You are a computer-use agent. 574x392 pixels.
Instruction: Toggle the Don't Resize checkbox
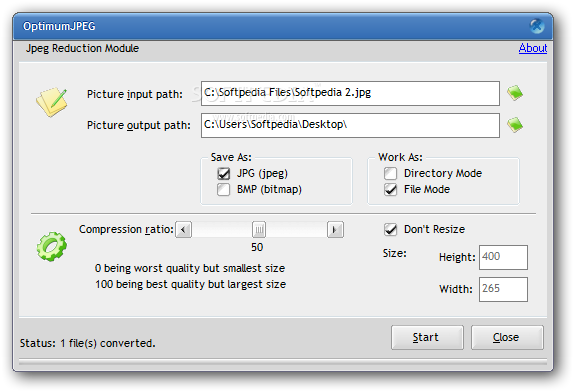[x=391, y=229]
